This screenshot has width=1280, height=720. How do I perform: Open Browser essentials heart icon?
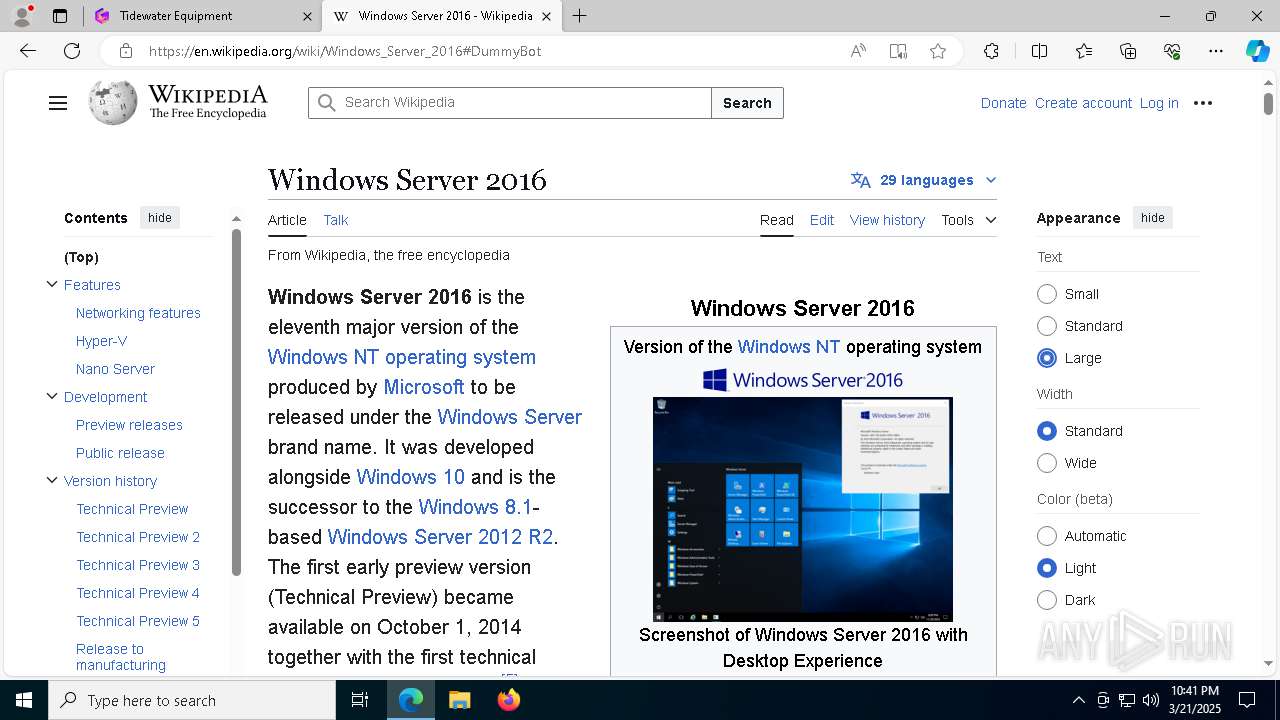click(x=1172, y=51)
